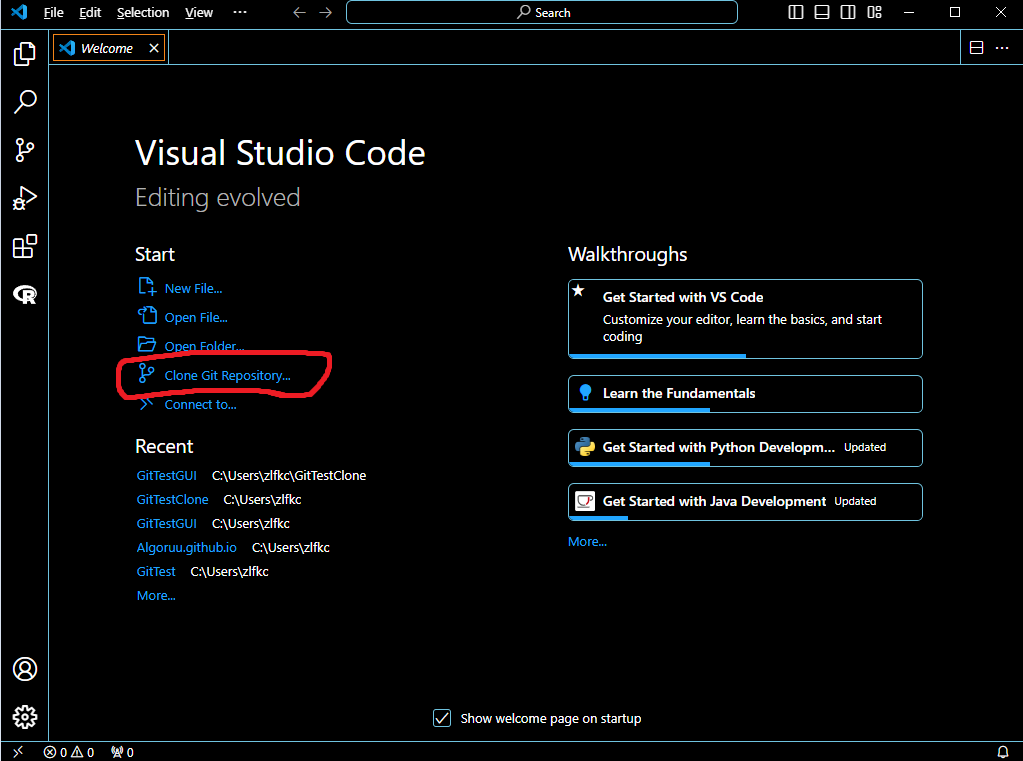The image size is (1023, 761).
Task: Click the Open Folder icon
Action: pyautogui.click(x=147, y=344)
